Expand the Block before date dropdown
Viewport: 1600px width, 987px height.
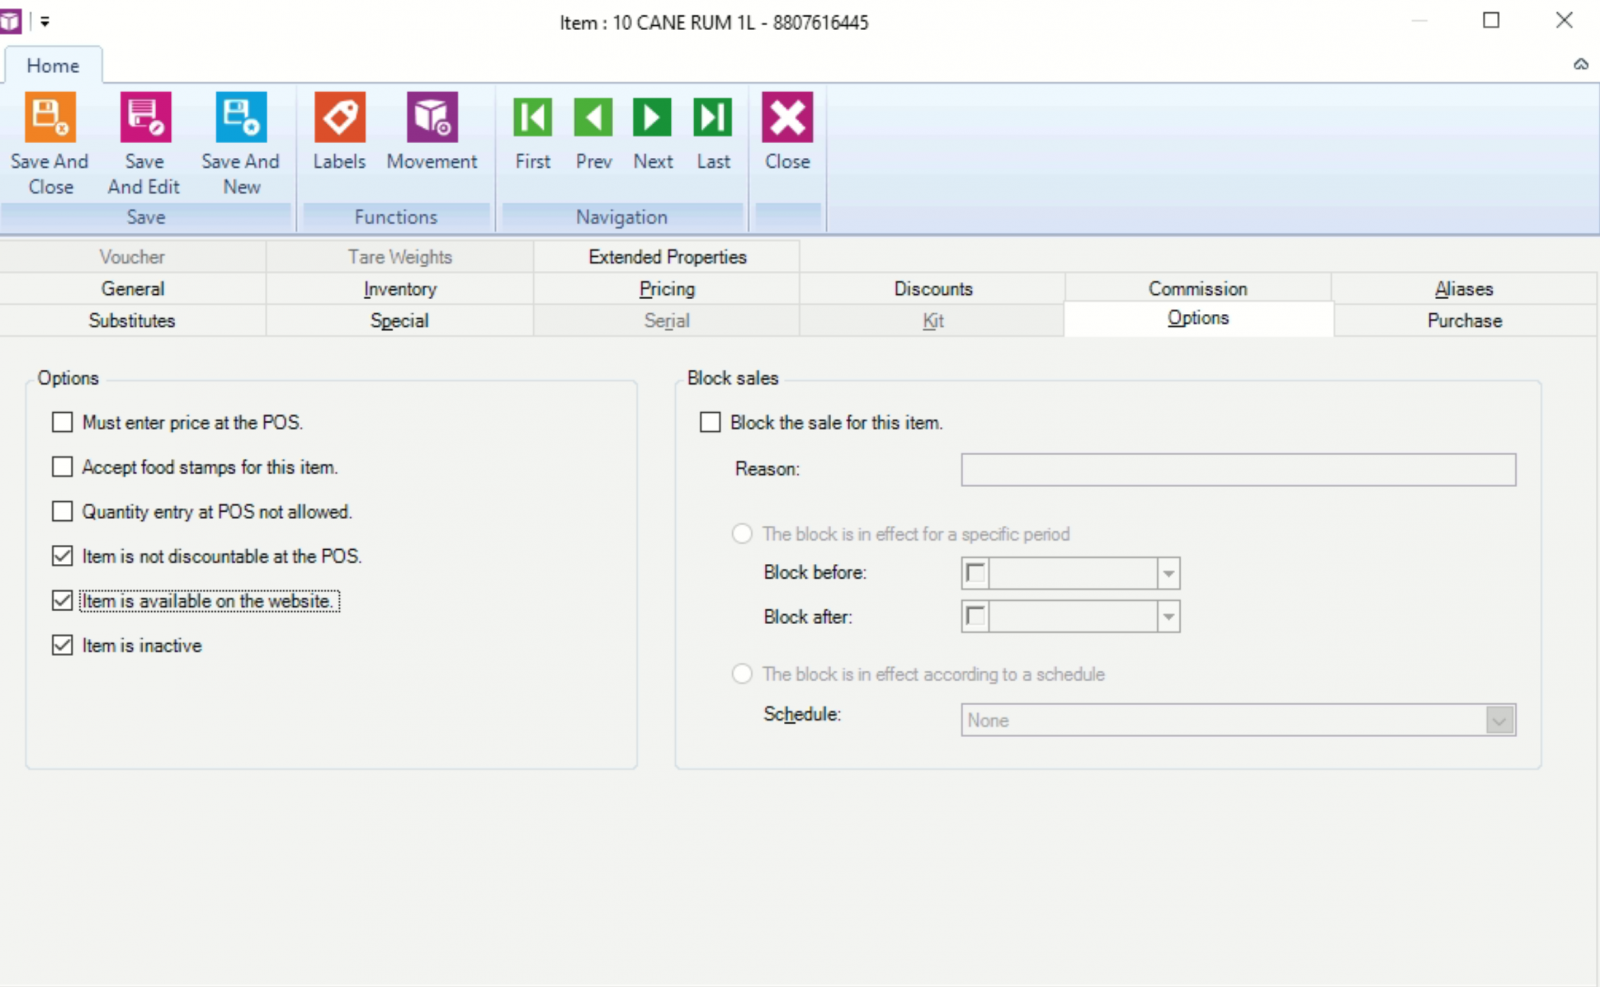(x=1168, y=573)
